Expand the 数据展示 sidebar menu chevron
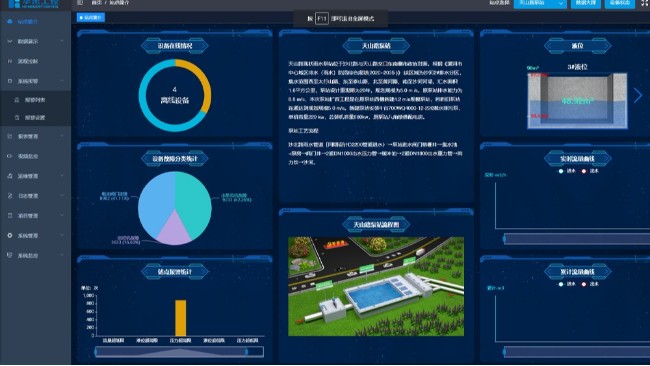The height and width of the screenshot is (366, 650). pos(62,41)
